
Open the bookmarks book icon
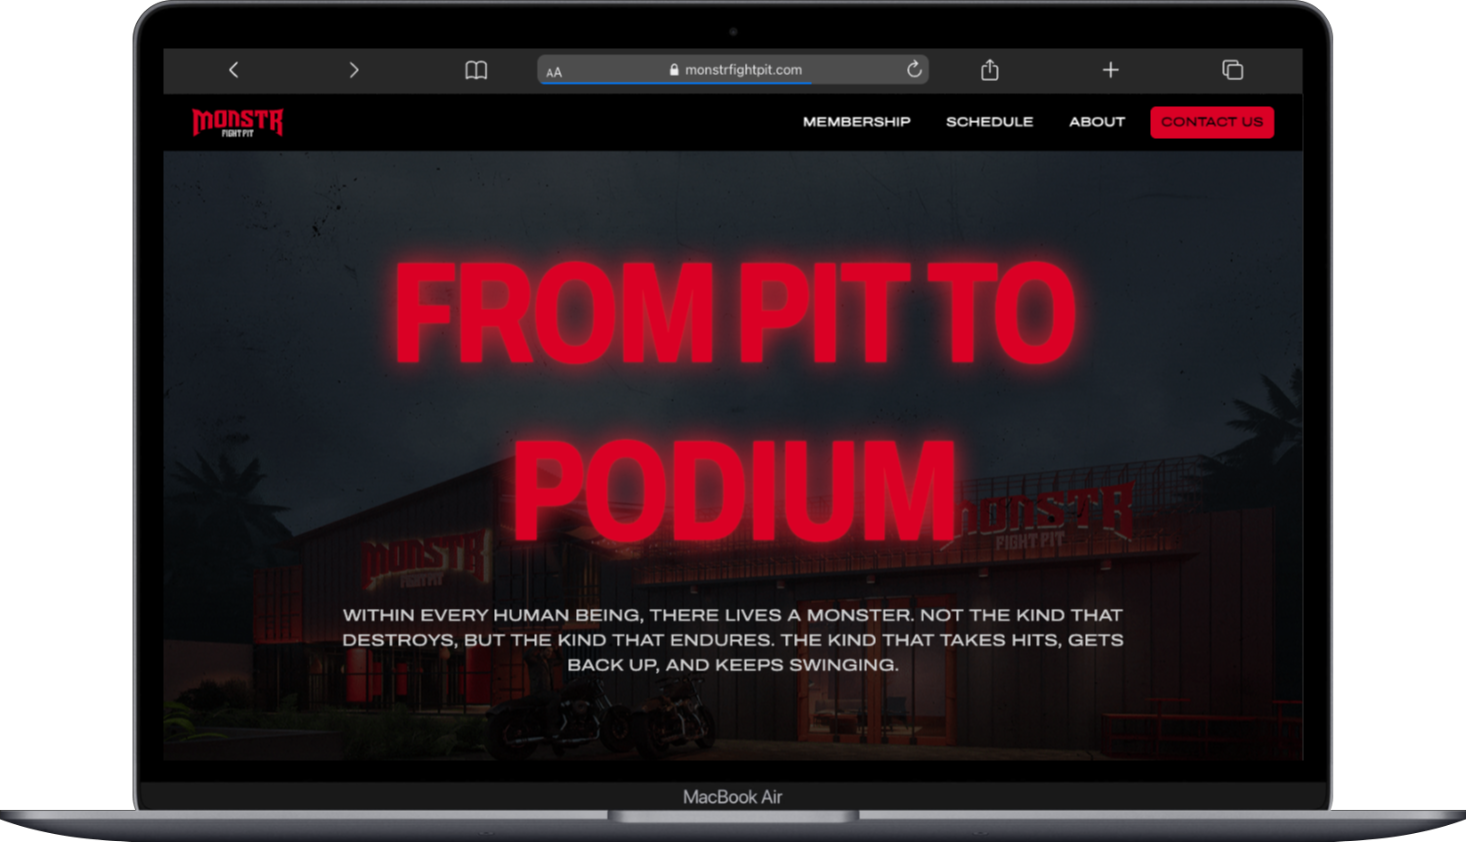[476, 70]
